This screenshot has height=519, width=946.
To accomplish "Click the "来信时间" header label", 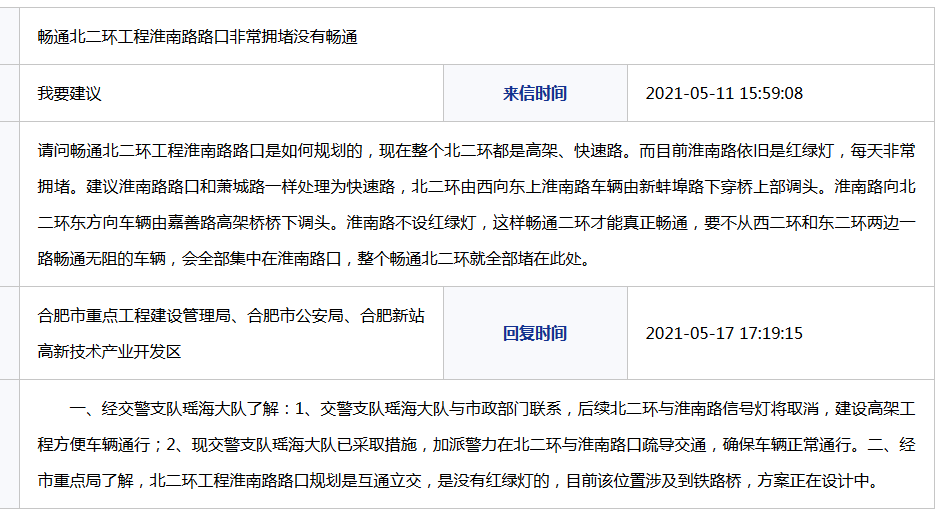I will tap(534, 93).
